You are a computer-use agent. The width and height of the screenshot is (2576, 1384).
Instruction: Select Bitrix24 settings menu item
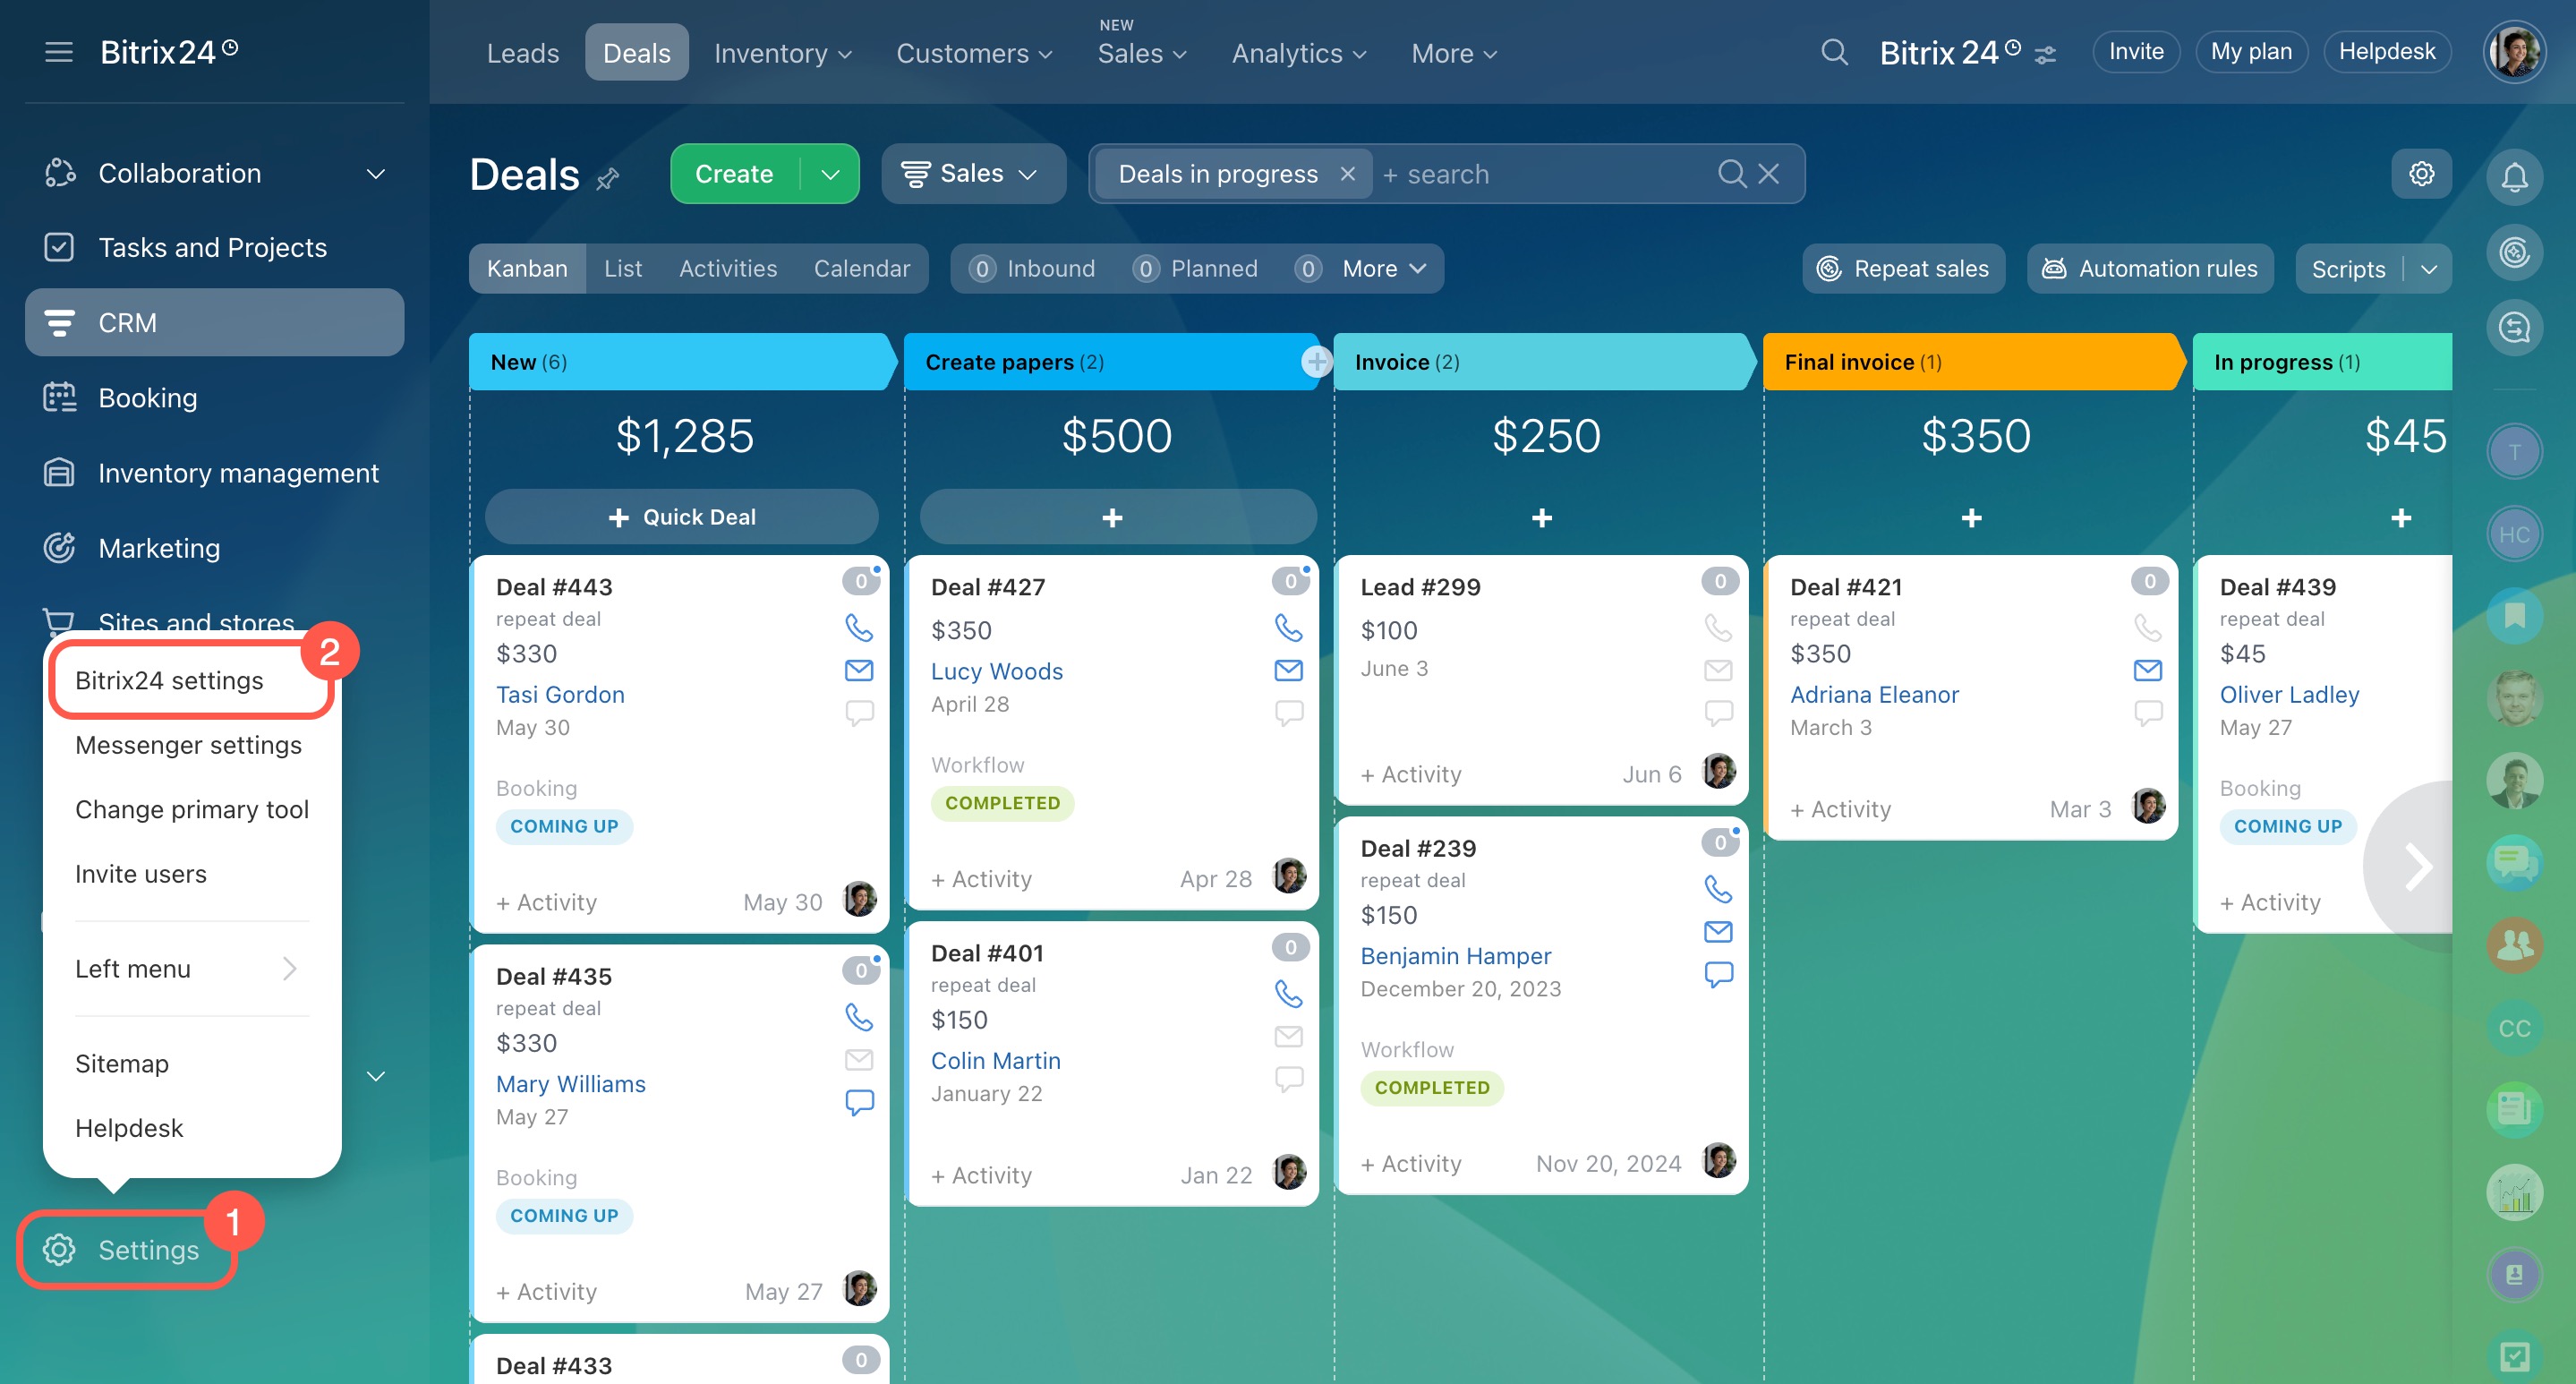click(169, 680)
